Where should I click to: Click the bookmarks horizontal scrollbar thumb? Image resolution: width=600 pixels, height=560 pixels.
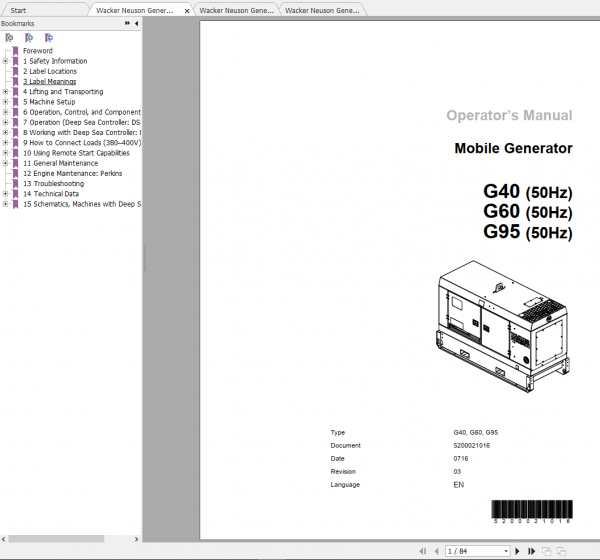tap(56, 539)
